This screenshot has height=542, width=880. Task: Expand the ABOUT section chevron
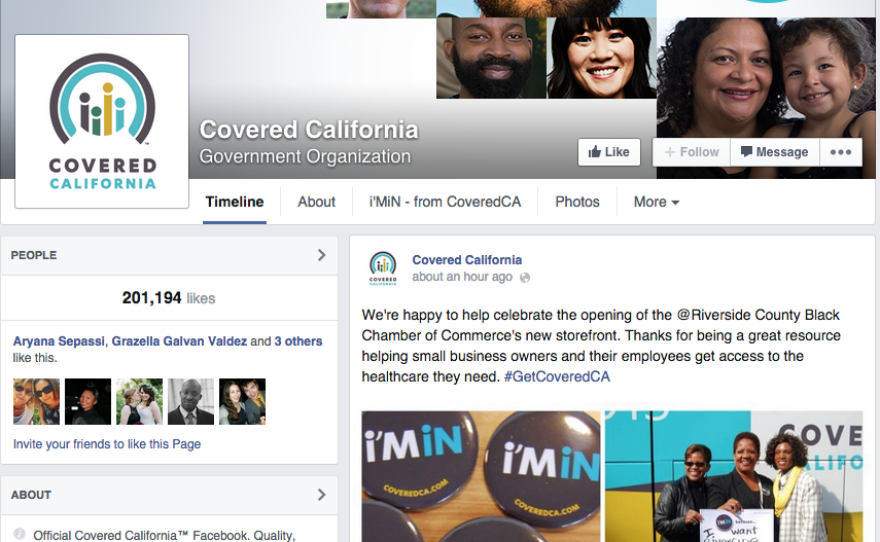(322, 495)
